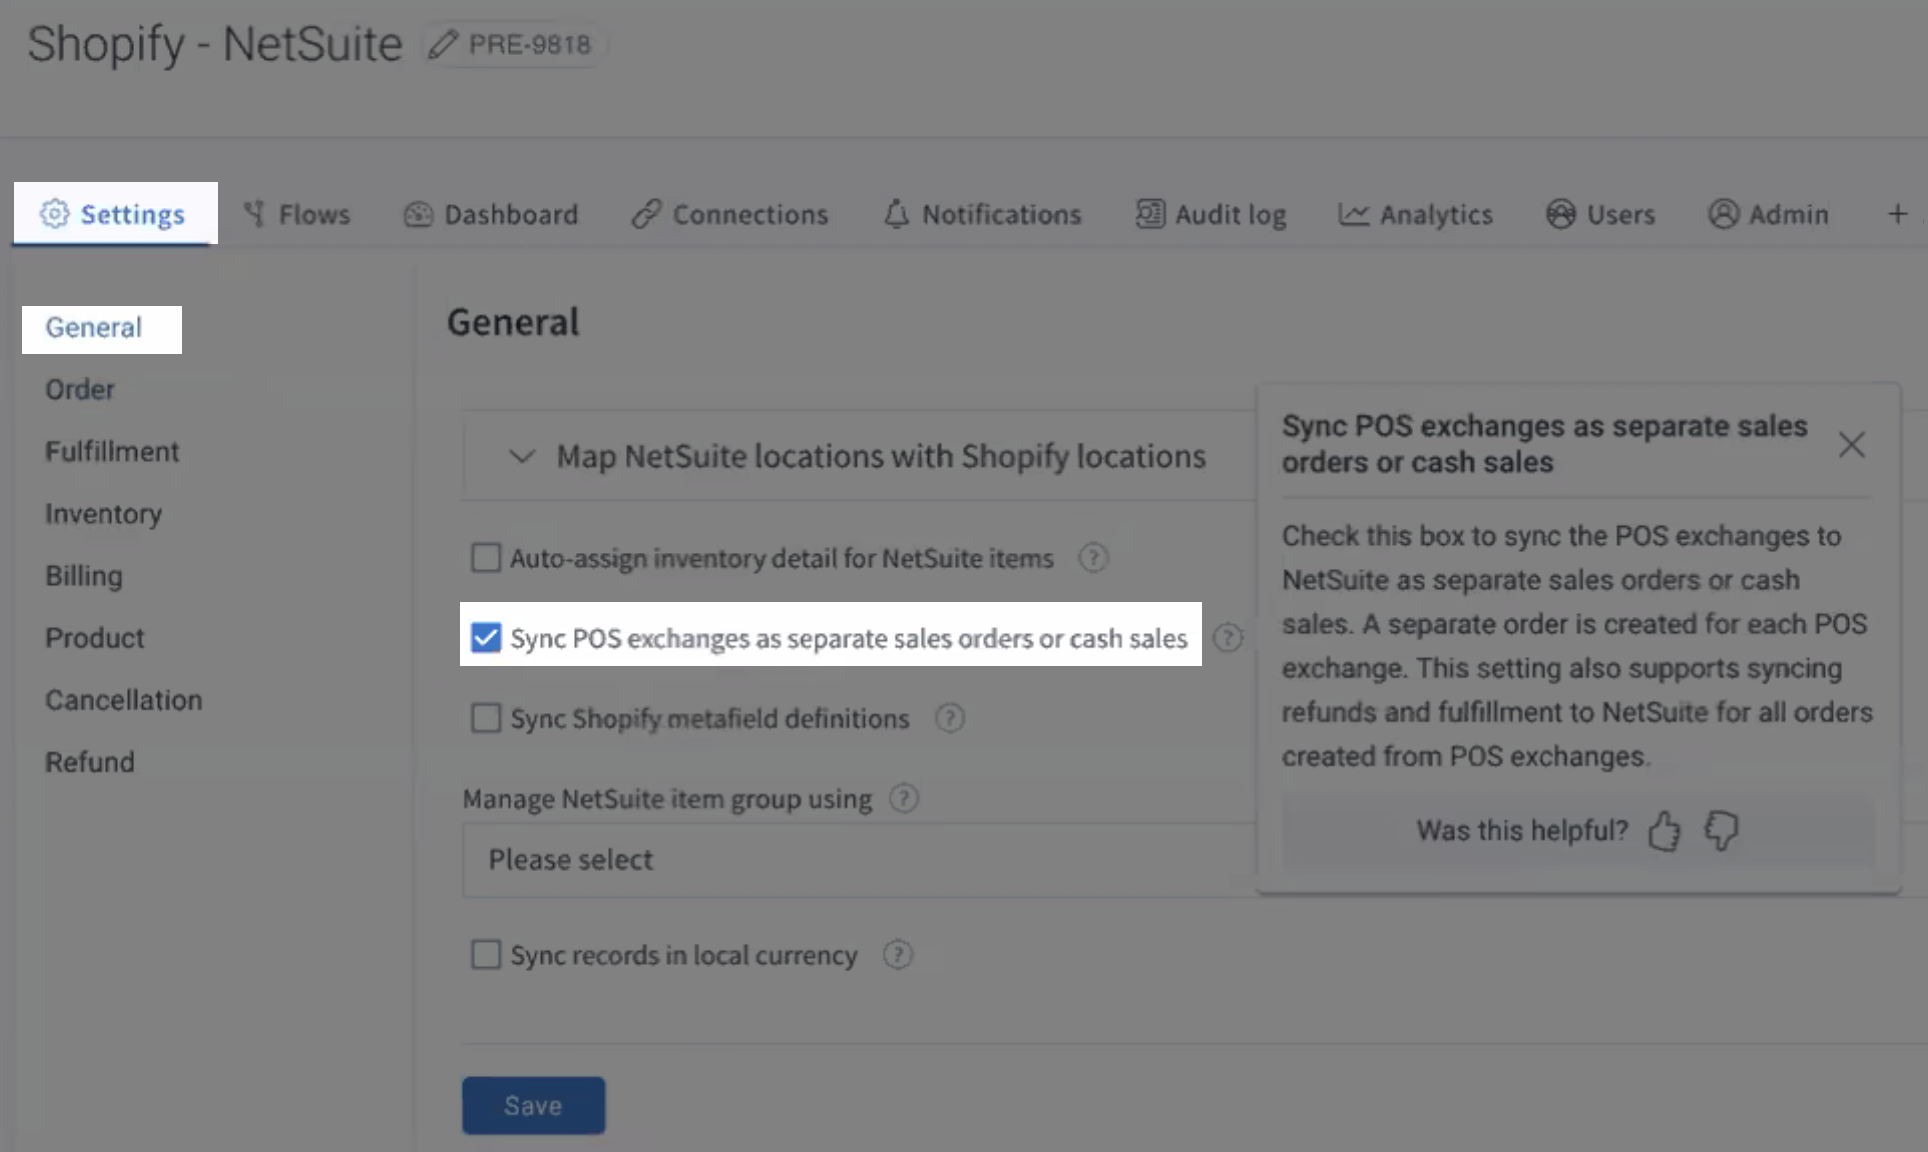Give thumbs up on help popup

[x=1664, y=831]
